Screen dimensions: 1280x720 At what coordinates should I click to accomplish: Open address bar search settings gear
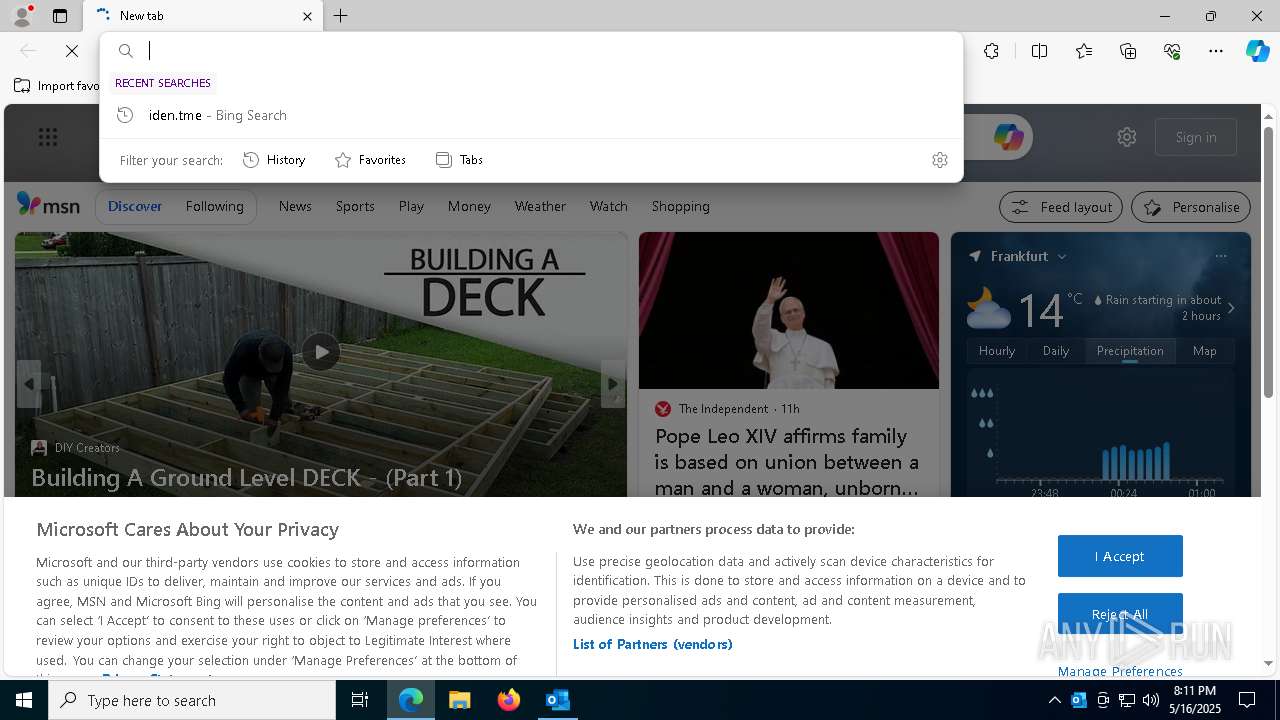(x=939, y=160)
